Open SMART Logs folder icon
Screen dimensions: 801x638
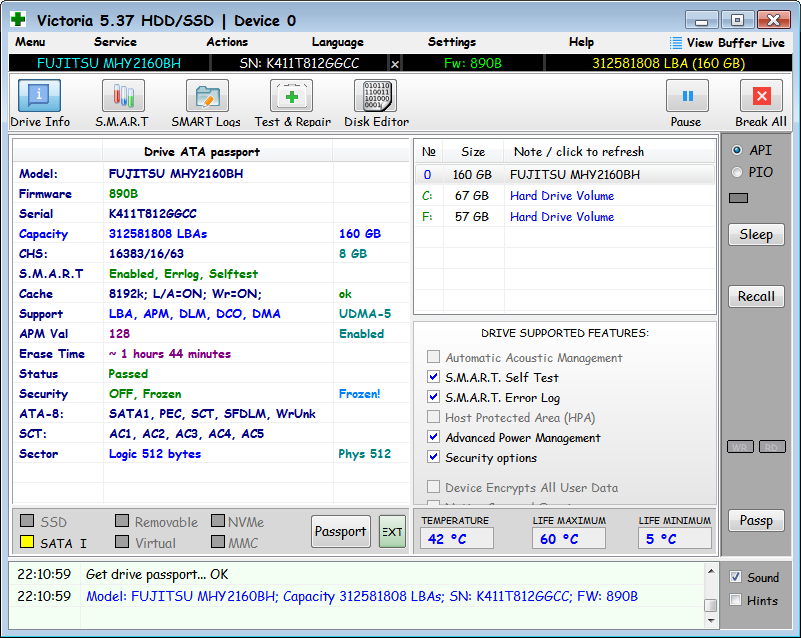(207, 96)
